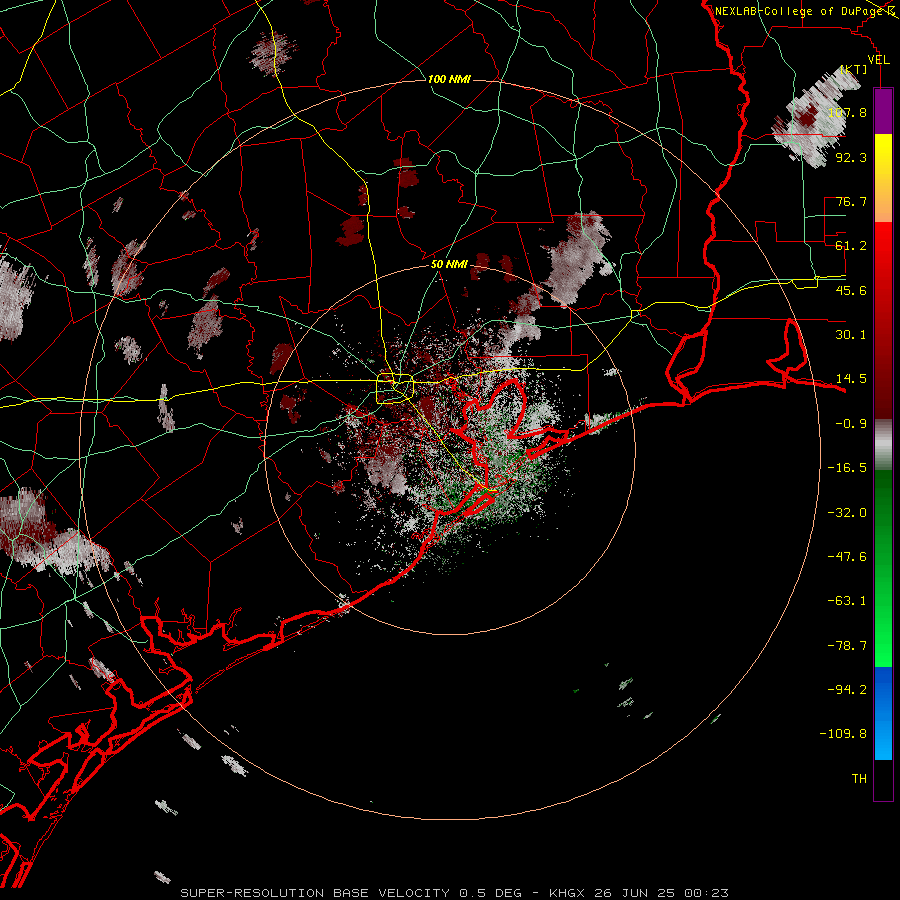
Task: Select the -47.6 legend value
Action: [x=847, y=557]
